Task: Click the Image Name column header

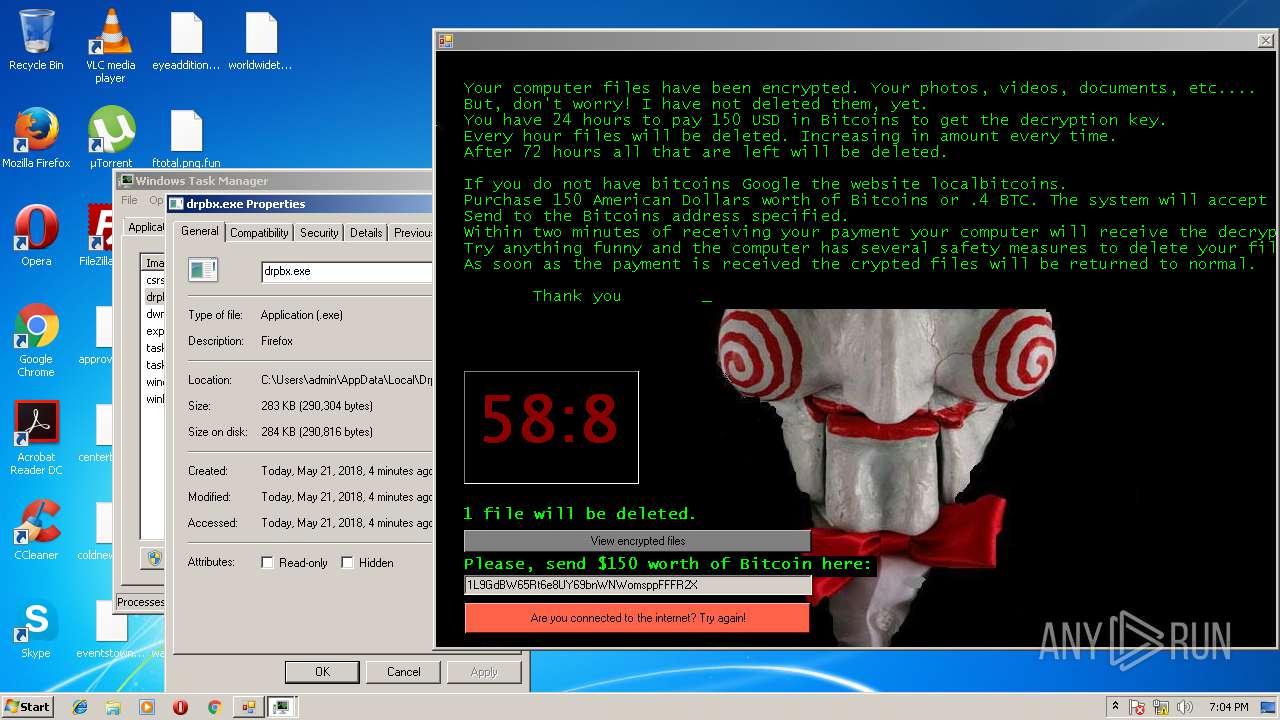Action: click(x=153, y=263)
